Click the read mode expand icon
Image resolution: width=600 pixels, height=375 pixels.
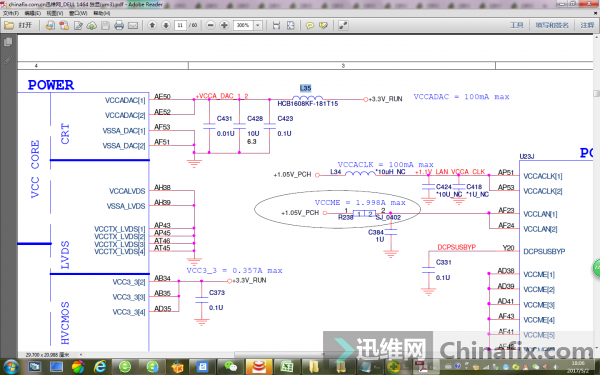(343, 25)
